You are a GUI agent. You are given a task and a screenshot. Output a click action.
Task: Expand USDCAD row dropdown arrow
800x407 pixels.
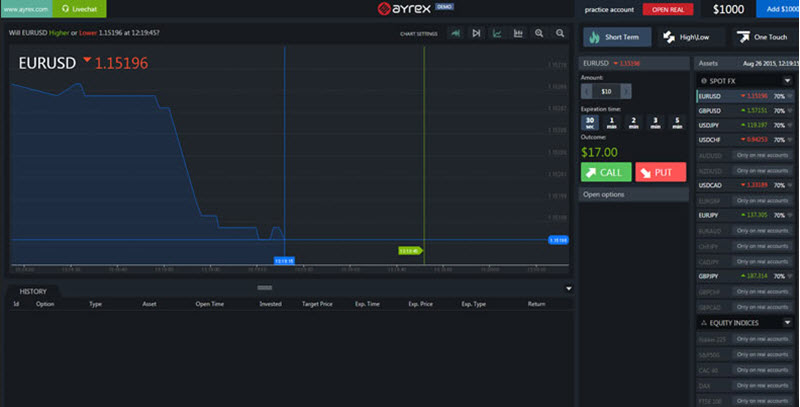pos(790,185)
